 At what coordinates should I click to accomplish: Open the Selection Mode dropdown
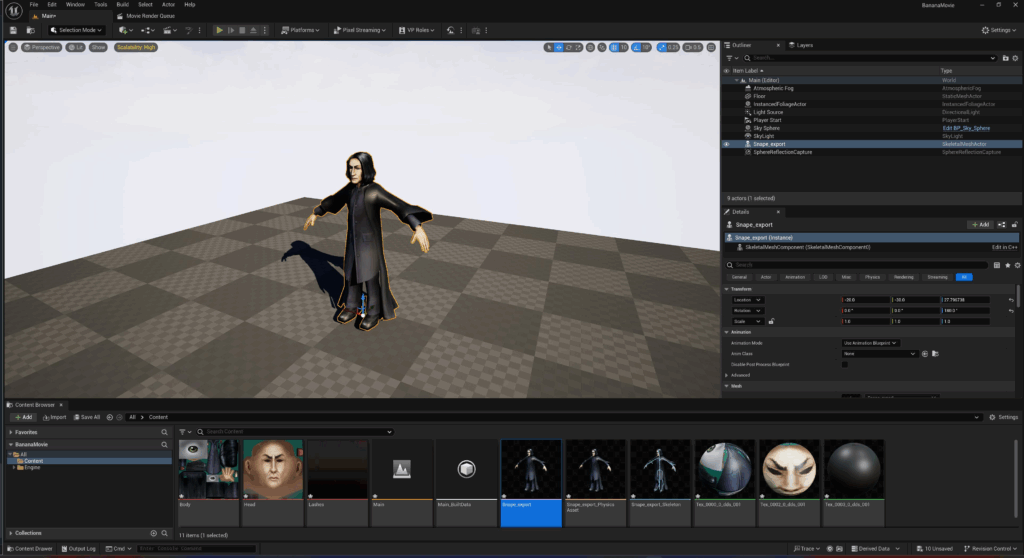pos(77,30)
